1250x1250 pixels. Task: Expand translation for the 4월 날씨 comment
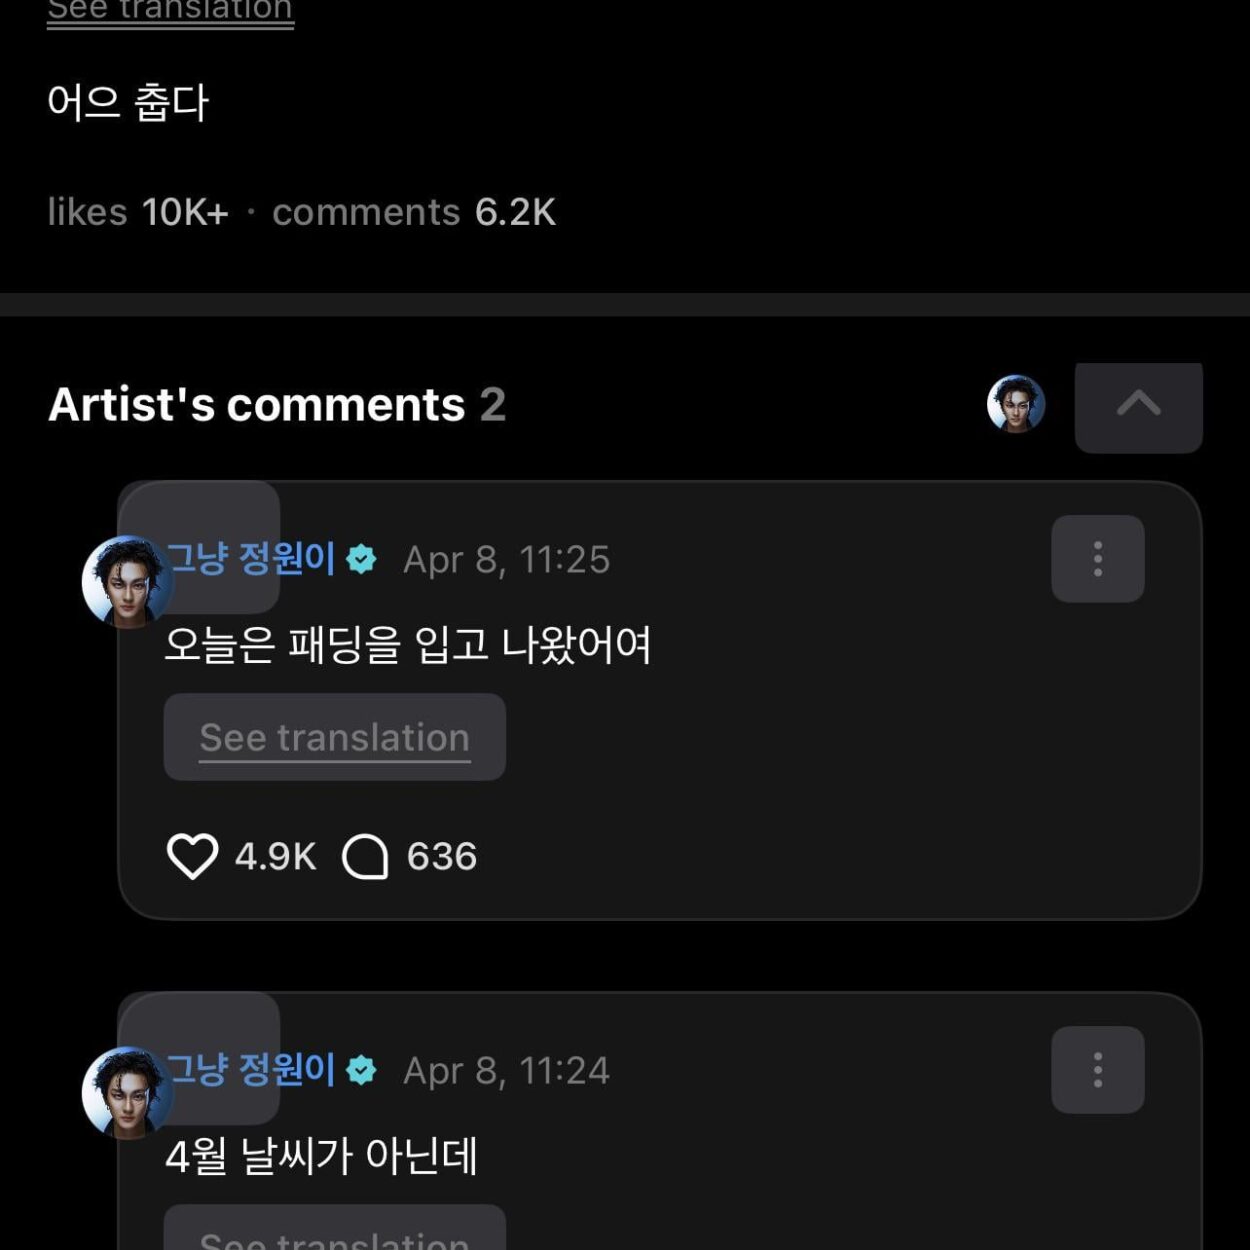pos(334,1240)
